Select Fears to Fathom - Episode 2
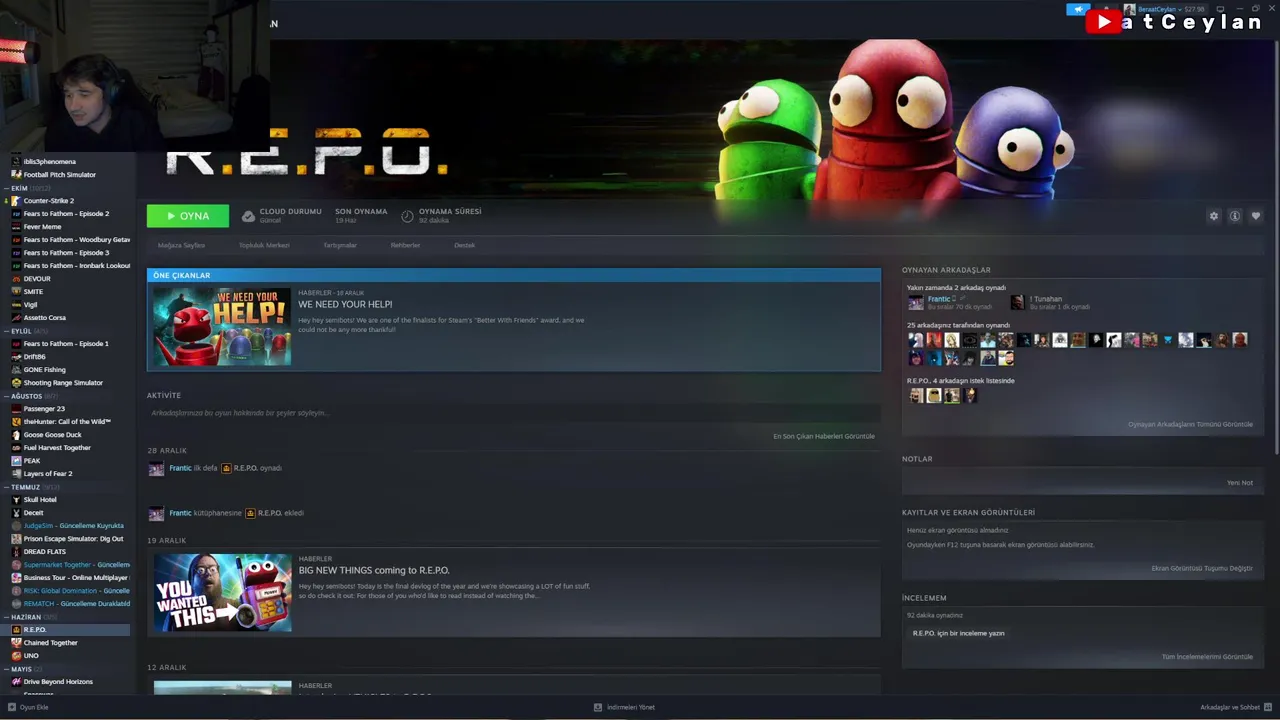The height and width of the screenshot is (720, 1280). [x=66, y=214]
